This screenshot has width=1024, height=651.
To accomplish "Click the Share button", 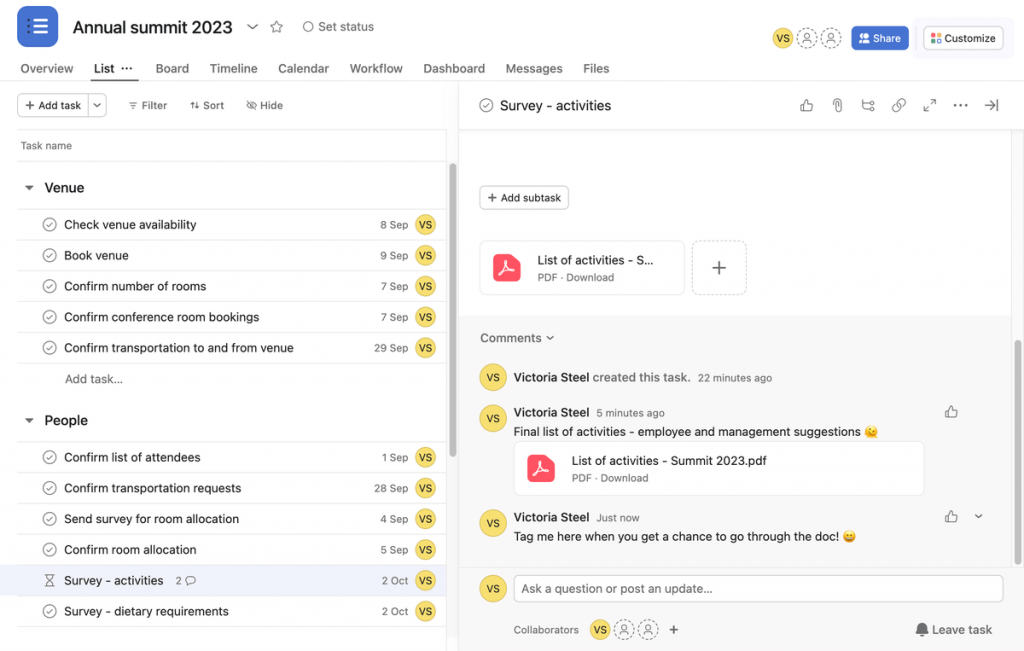I will (879, 38).
